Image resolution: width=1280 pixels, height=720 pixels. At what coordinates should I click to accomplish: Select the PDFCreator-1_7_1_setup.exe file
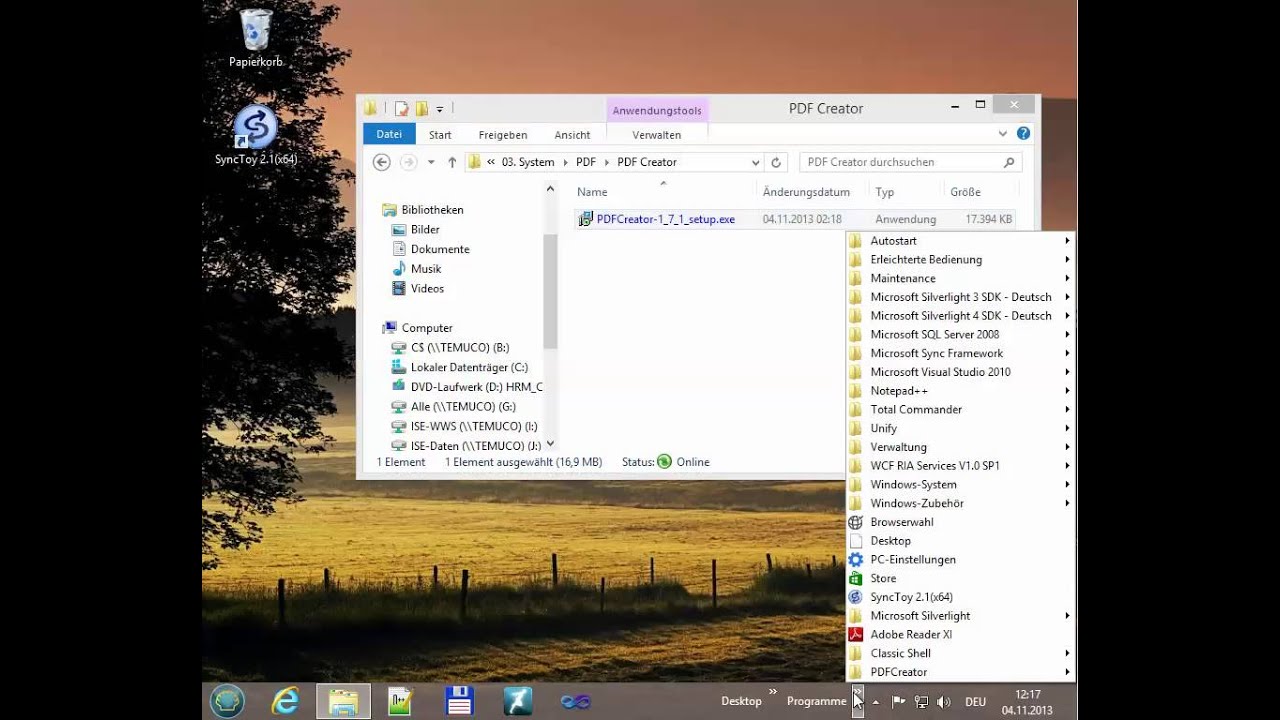[x=665, y=219]
